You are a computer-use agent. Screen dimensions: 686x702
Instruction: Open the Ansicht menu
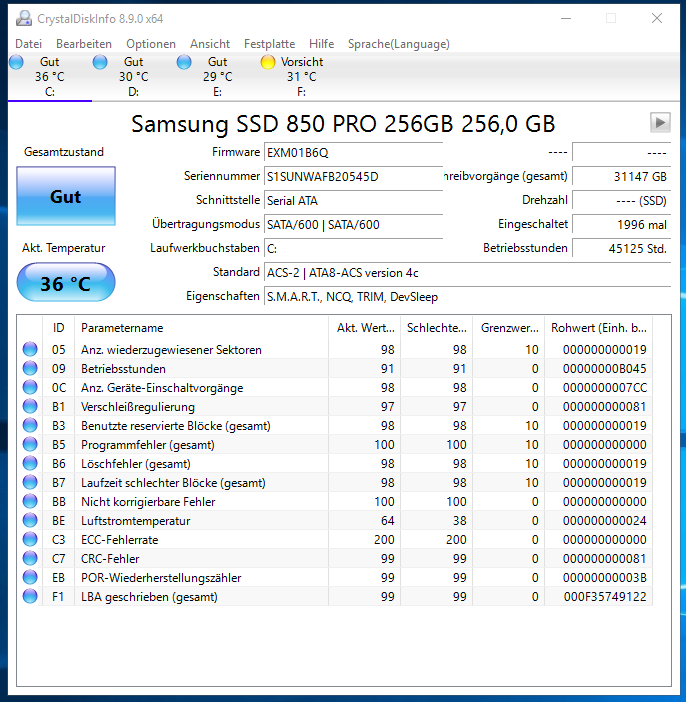click(210, 44)
